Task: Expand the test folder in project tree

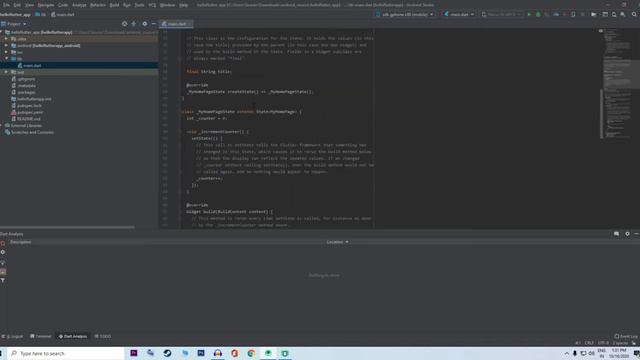Action: click(6, 72)
